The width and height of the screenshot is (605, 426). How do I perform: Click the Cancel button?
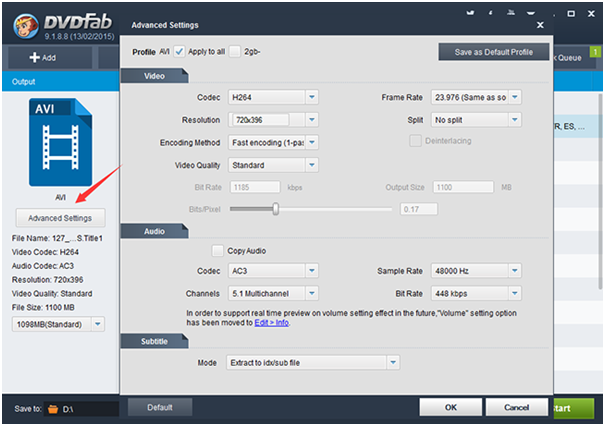(517, 407)
